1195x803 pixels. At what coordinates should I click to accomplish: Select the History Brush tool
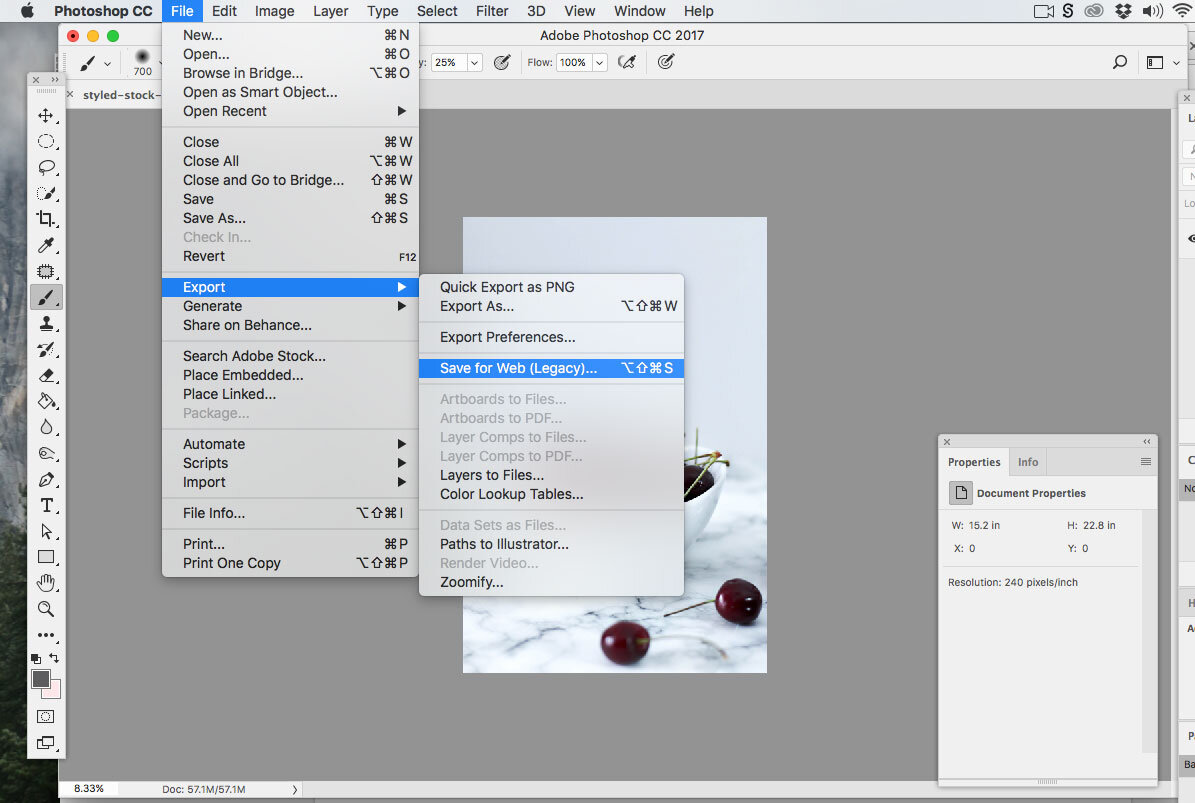tap(46, 350)
